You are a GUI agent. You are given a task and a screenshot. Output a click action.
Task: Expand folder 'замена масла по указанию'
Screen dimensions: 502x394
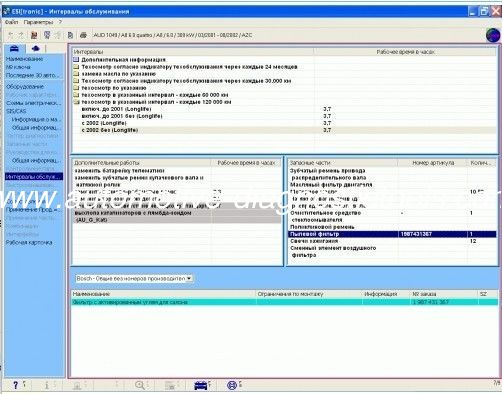tap(76, 74)
